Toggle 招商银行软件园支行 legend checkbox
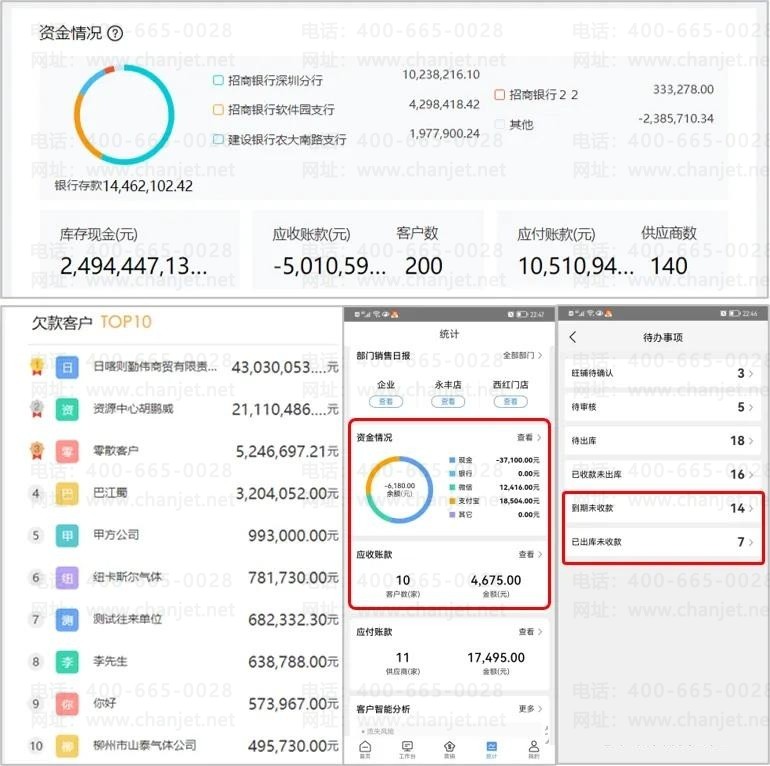The width and height of the screenshot is (770, 766). pyautogui.click(x=218, y=109)
